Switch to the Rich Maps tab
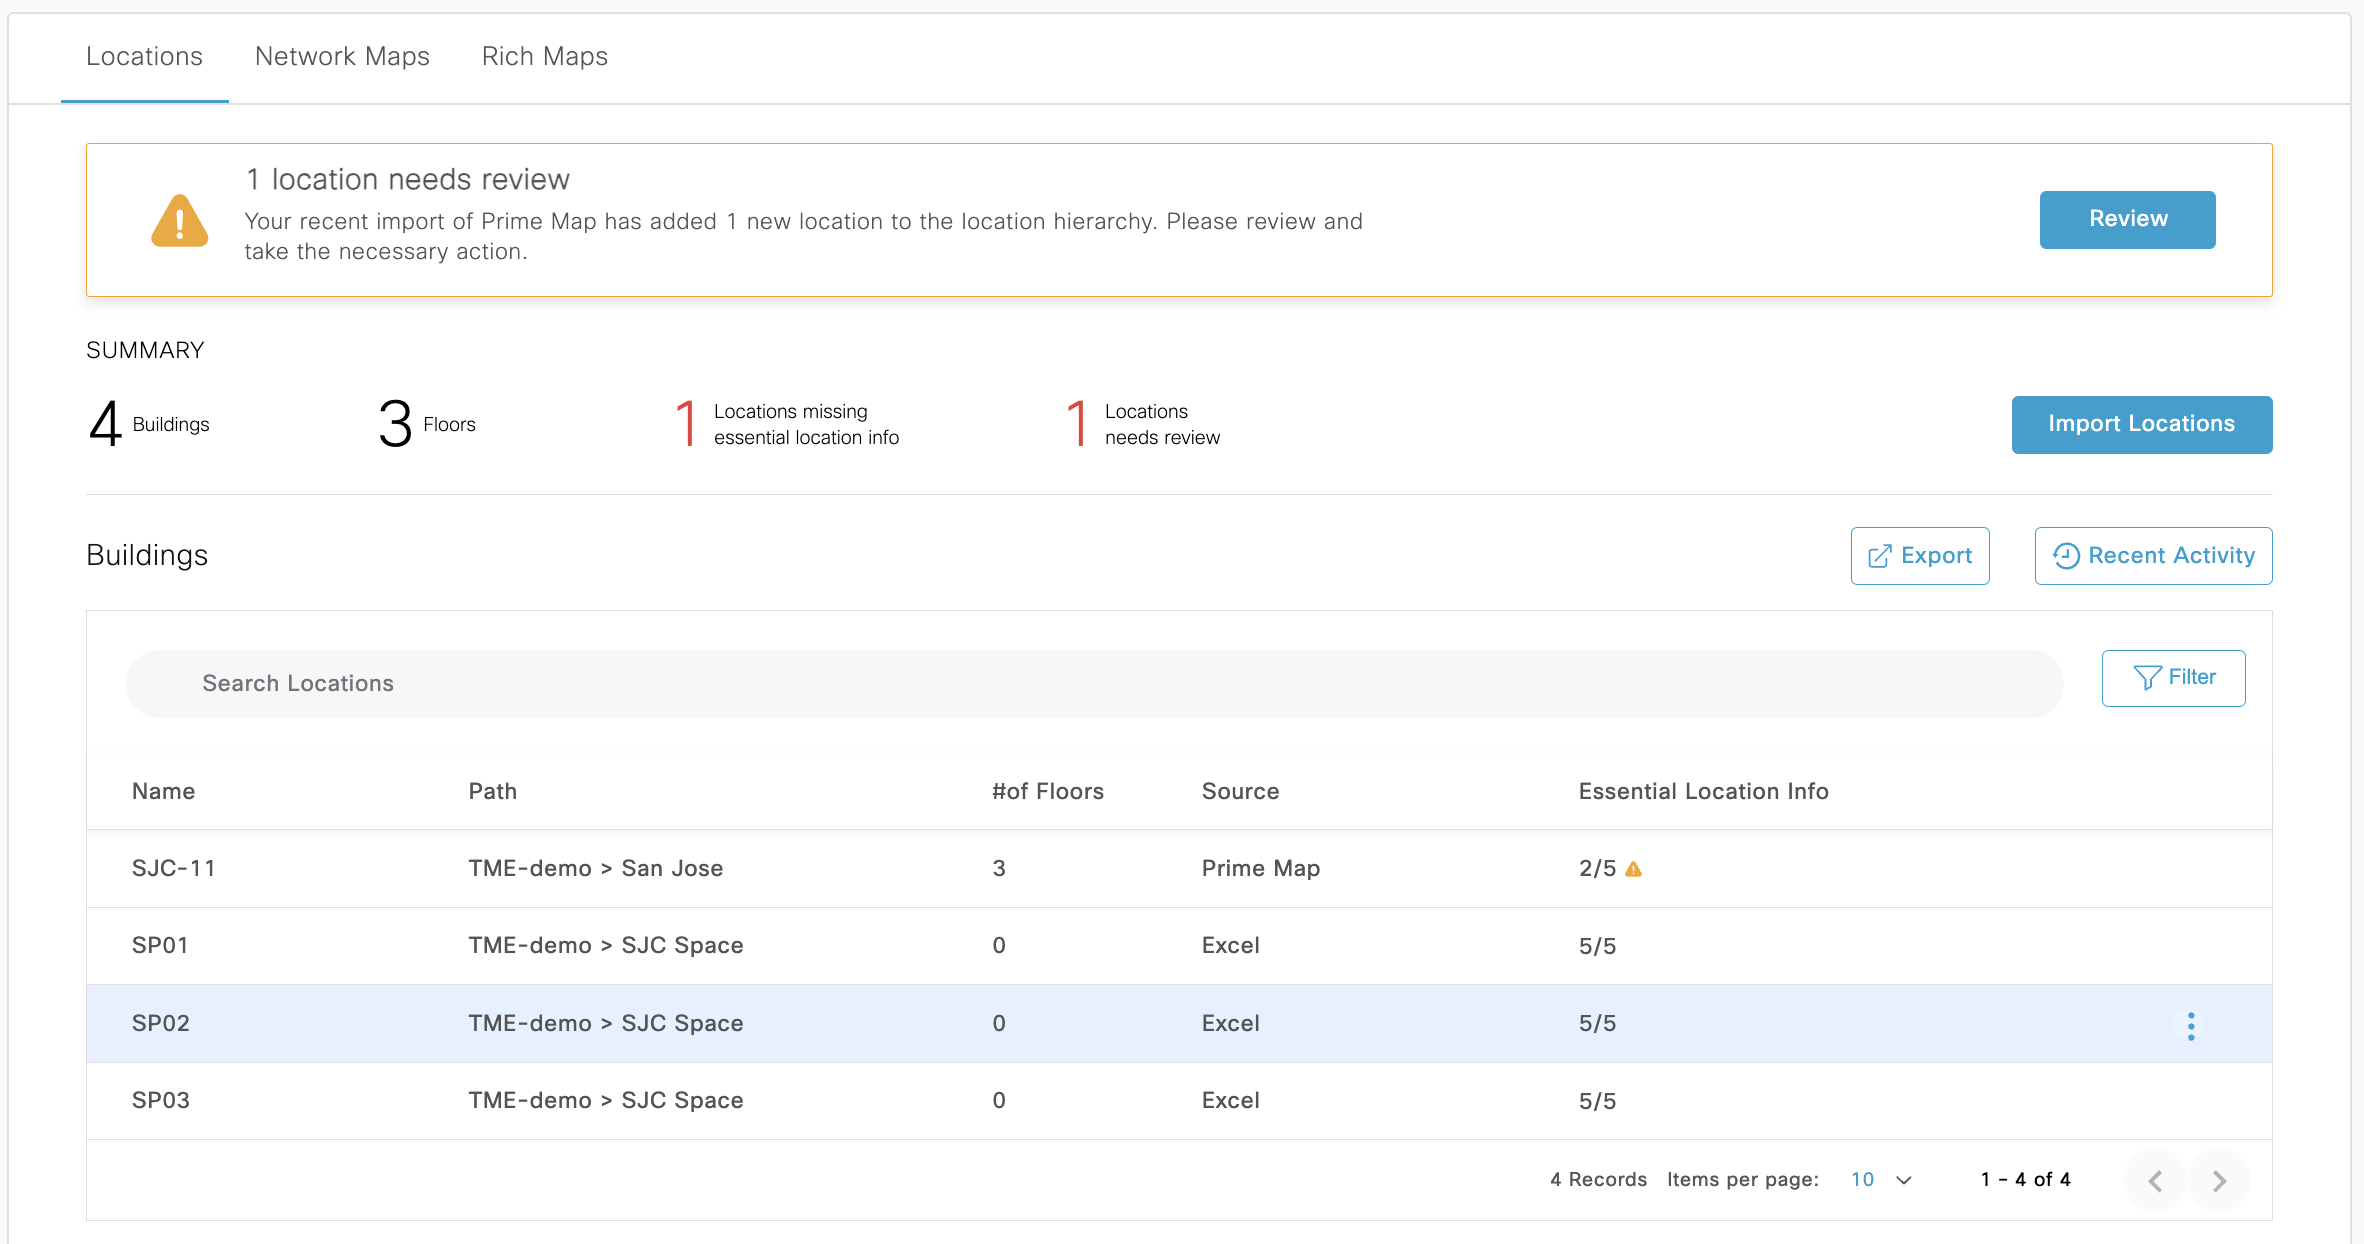The width and height of the screenshot is (2364, 1244). [544, 57]
